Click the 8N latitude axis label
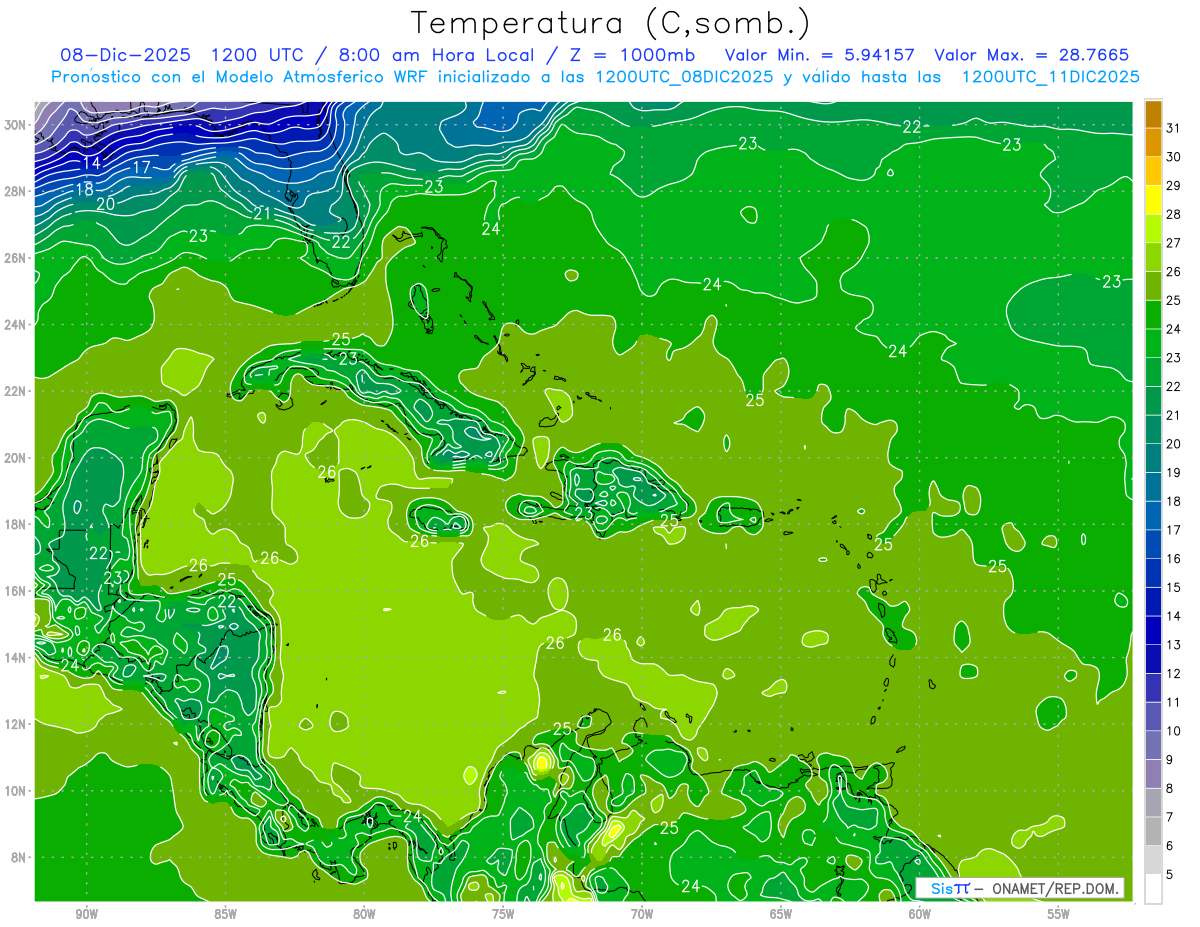Image resolution: width=1200 pixels, height=927 pixels. coord(19,858)
